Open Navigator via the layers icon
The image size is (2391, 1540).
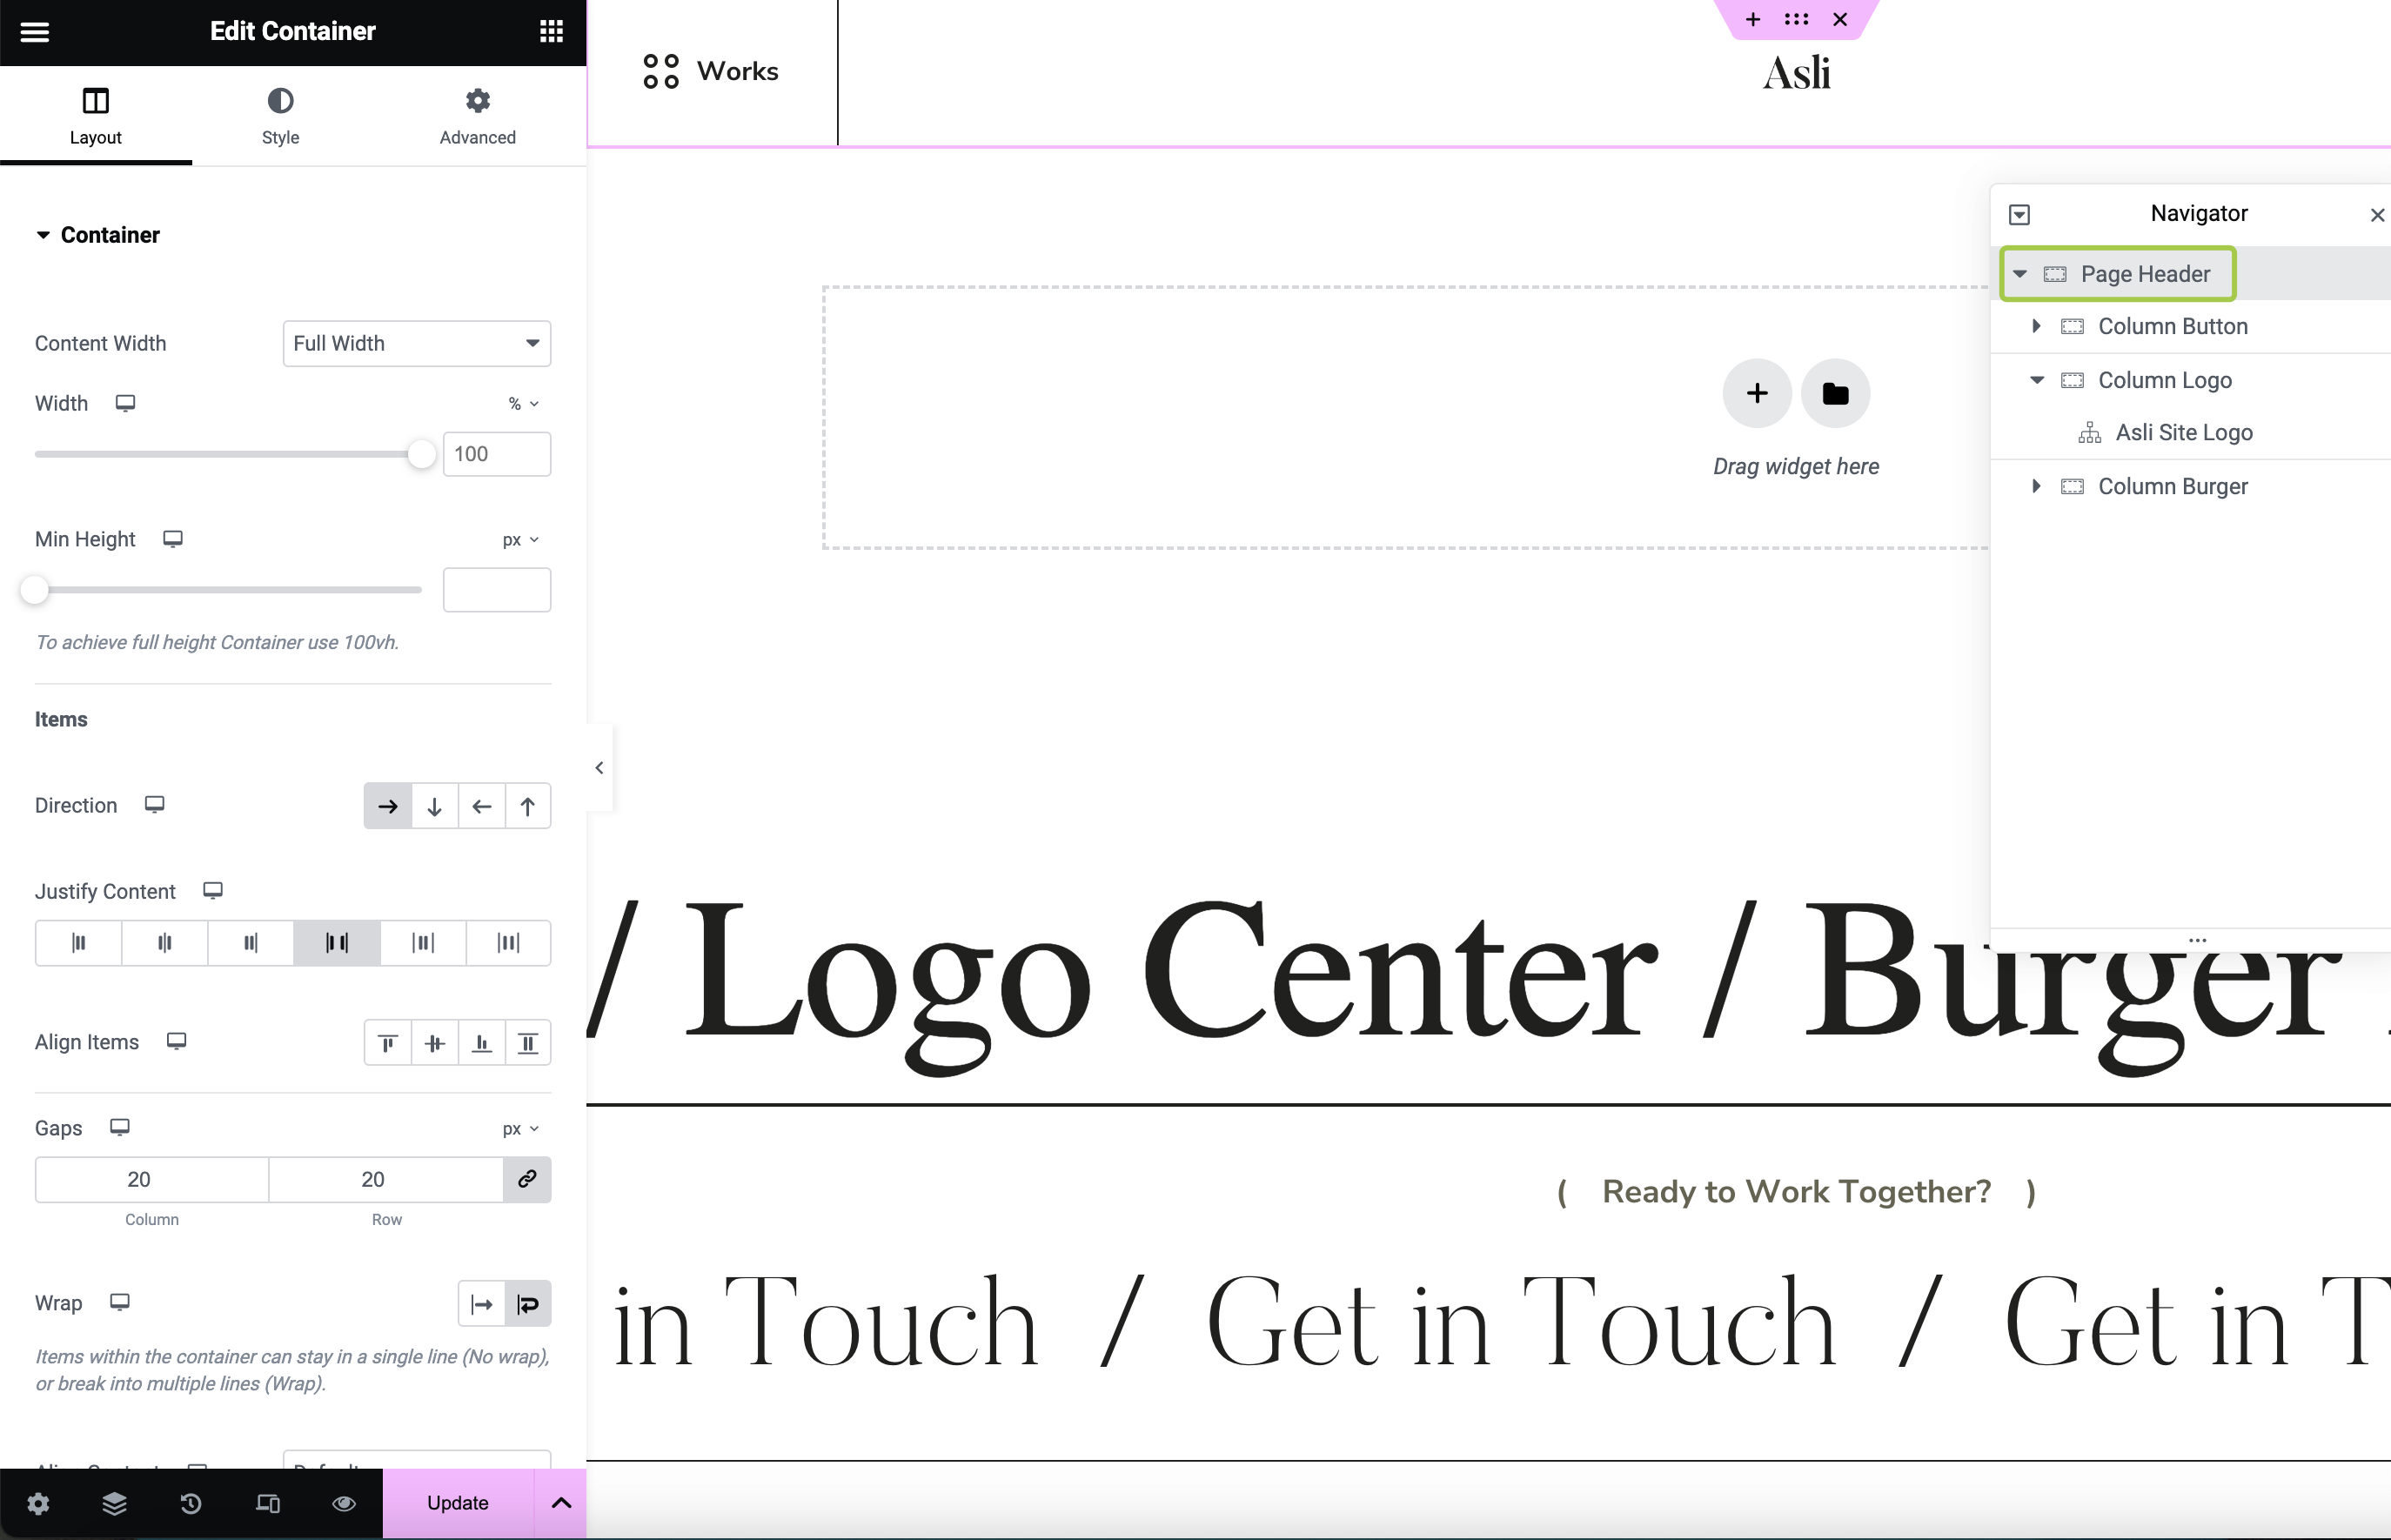114,1503
